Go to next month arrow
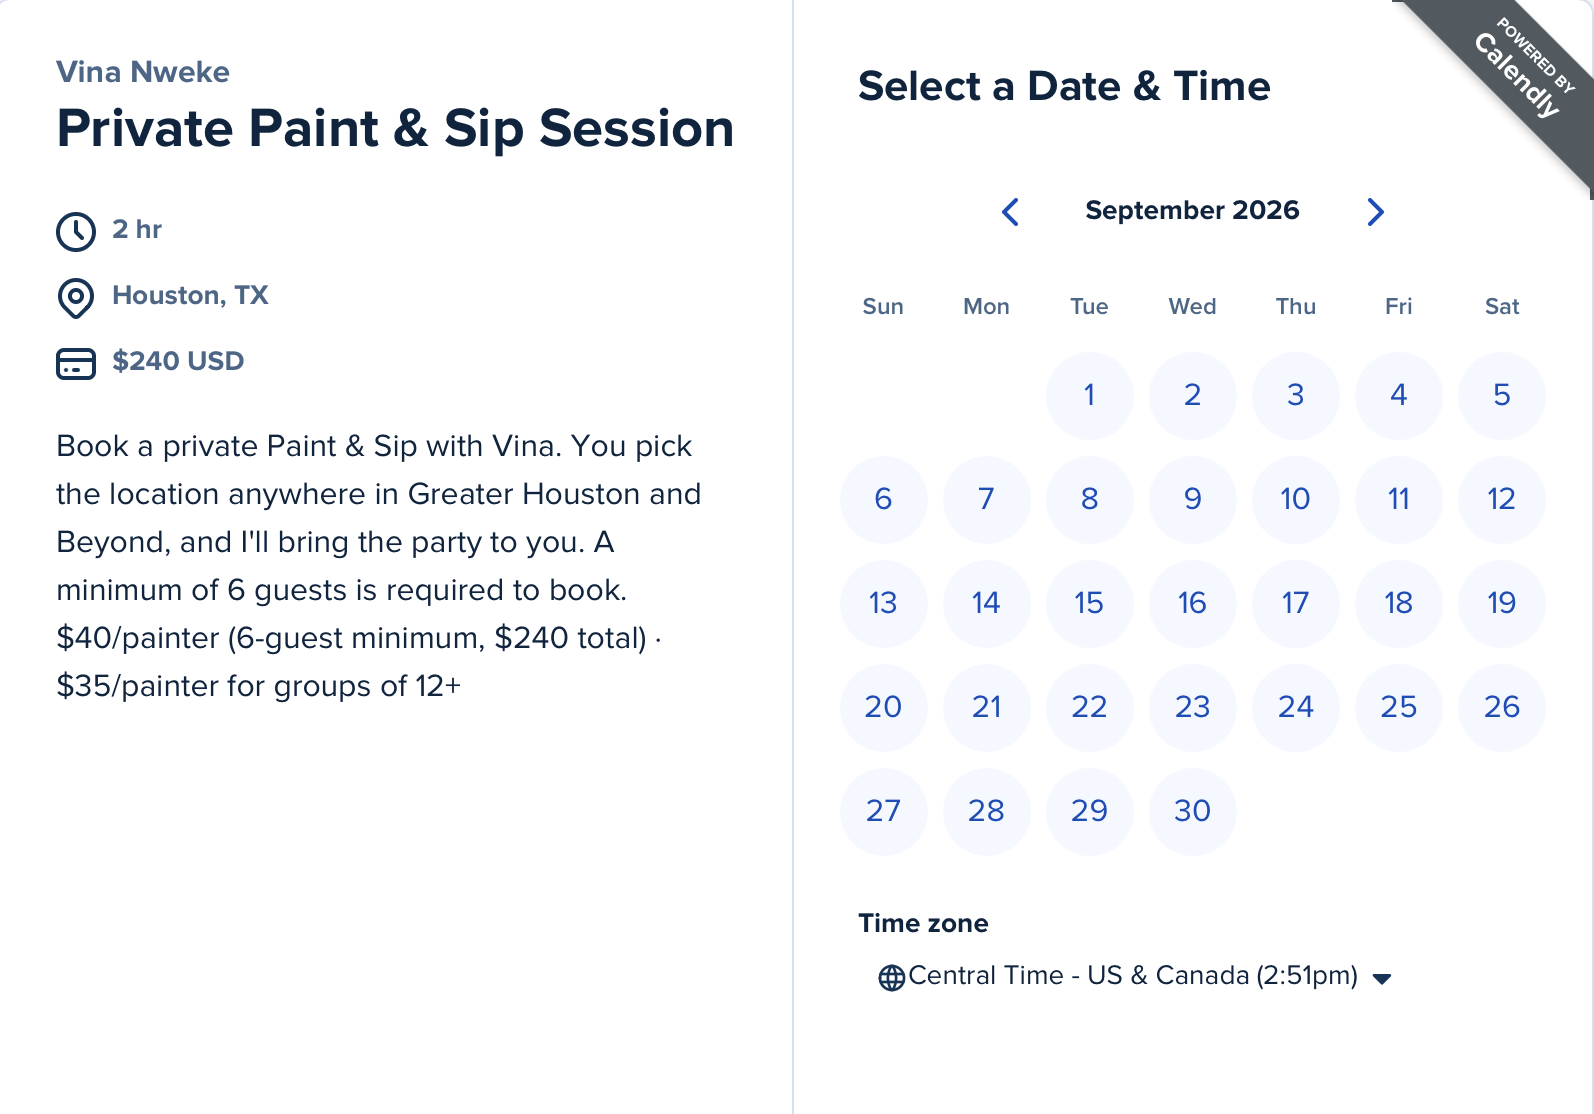This screenshot has height=1114, width=1594. (x=1375, y=211)
